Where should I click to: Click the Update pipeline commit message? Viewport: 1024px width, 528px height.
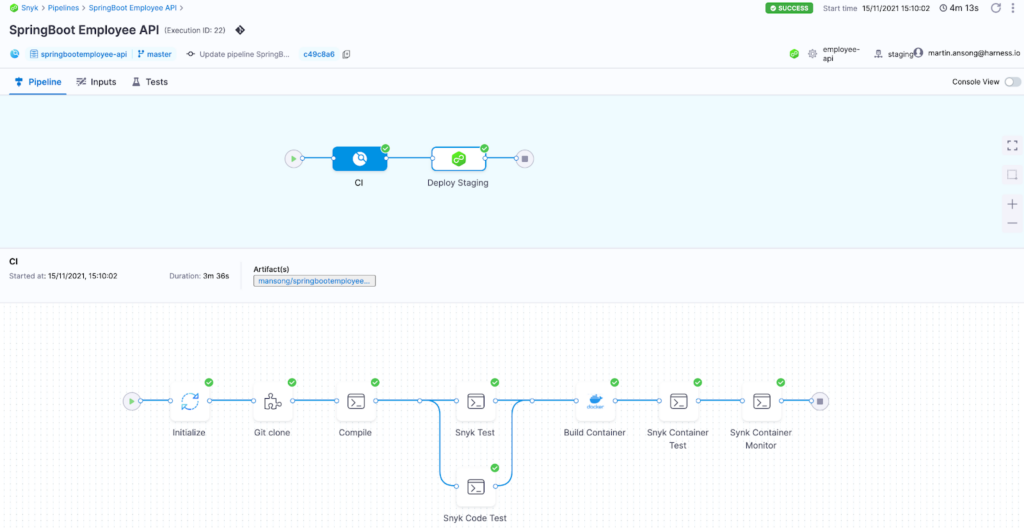(244, 54)
